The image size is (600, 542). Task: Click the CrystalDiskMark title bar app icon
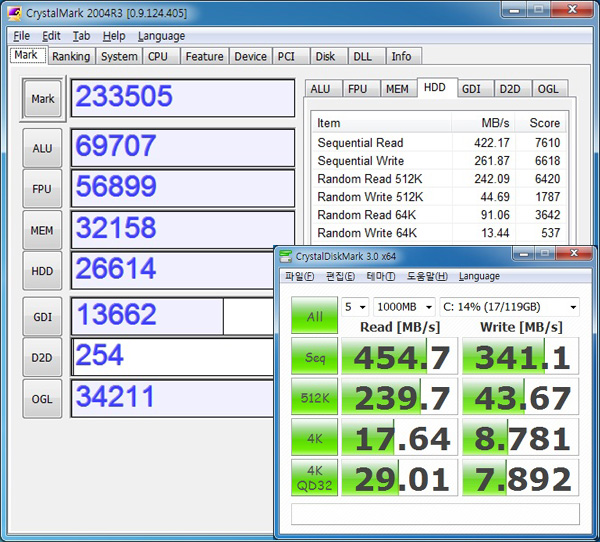[285, 256]
